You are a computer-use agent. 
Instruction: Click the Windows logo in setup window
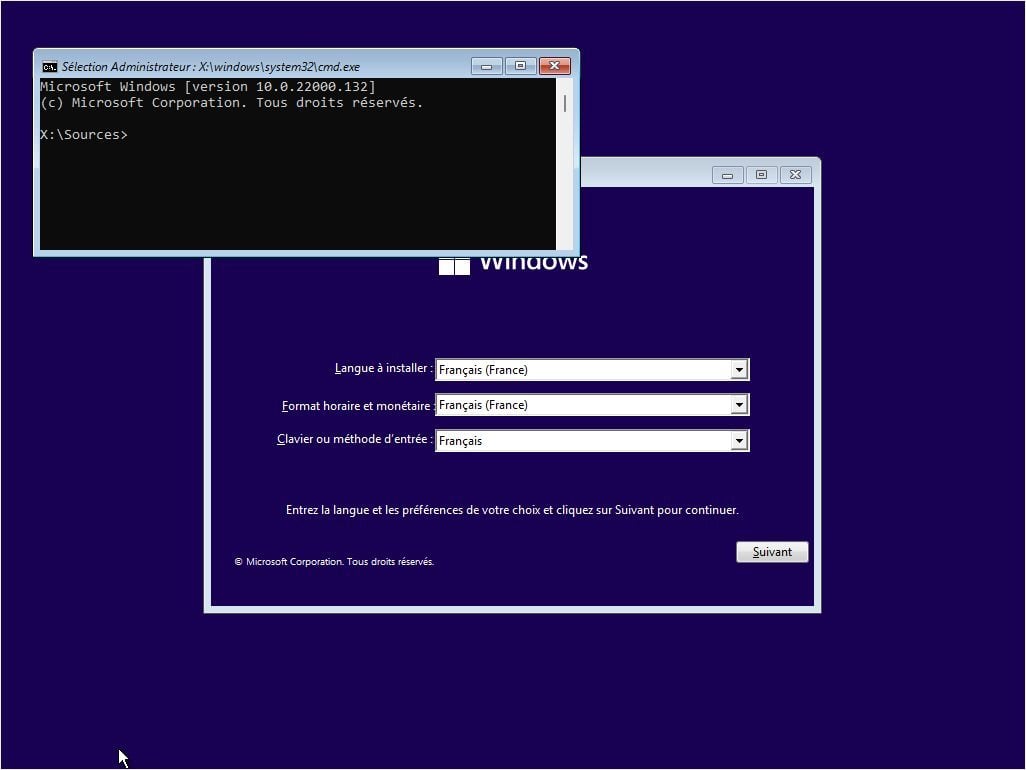(x=454, y=266)
